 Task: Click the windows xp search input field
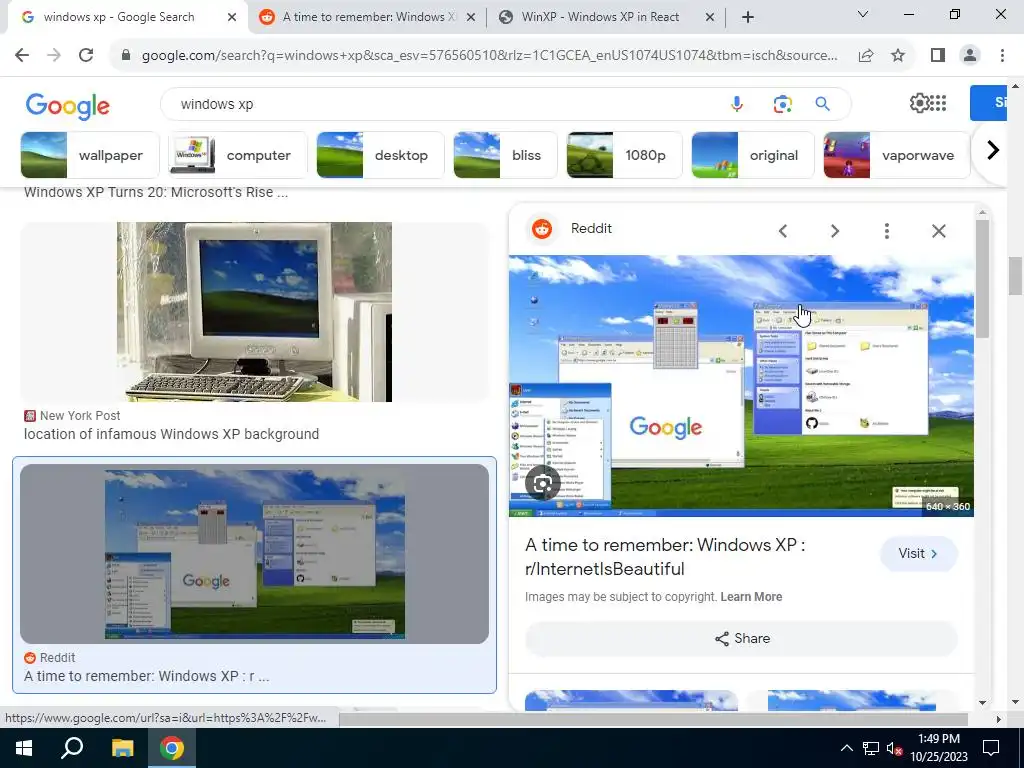pos(444,104)
